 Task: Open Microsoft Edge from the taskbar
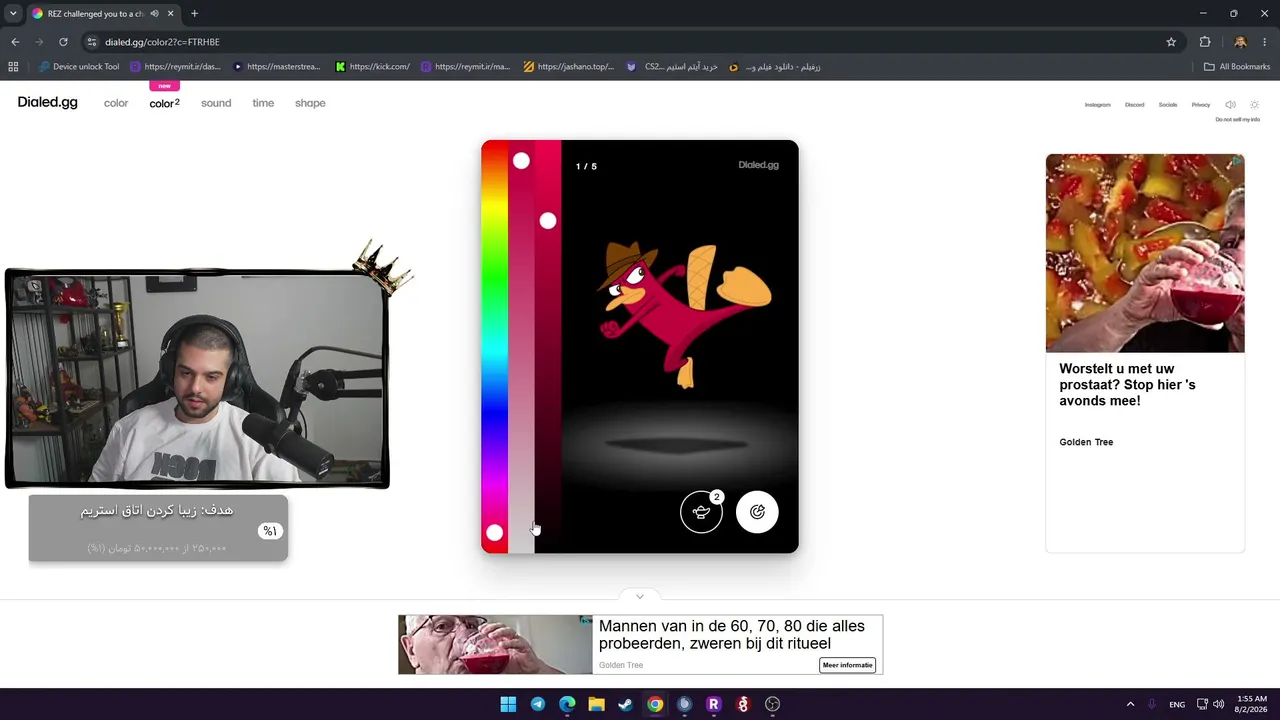coord(567,704)
